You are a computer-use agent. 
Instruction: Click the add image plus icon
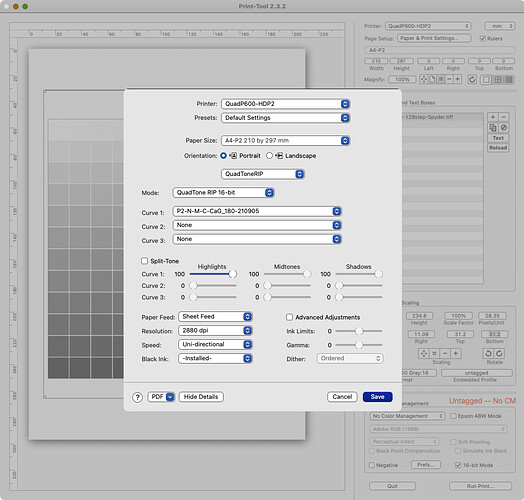493,117
